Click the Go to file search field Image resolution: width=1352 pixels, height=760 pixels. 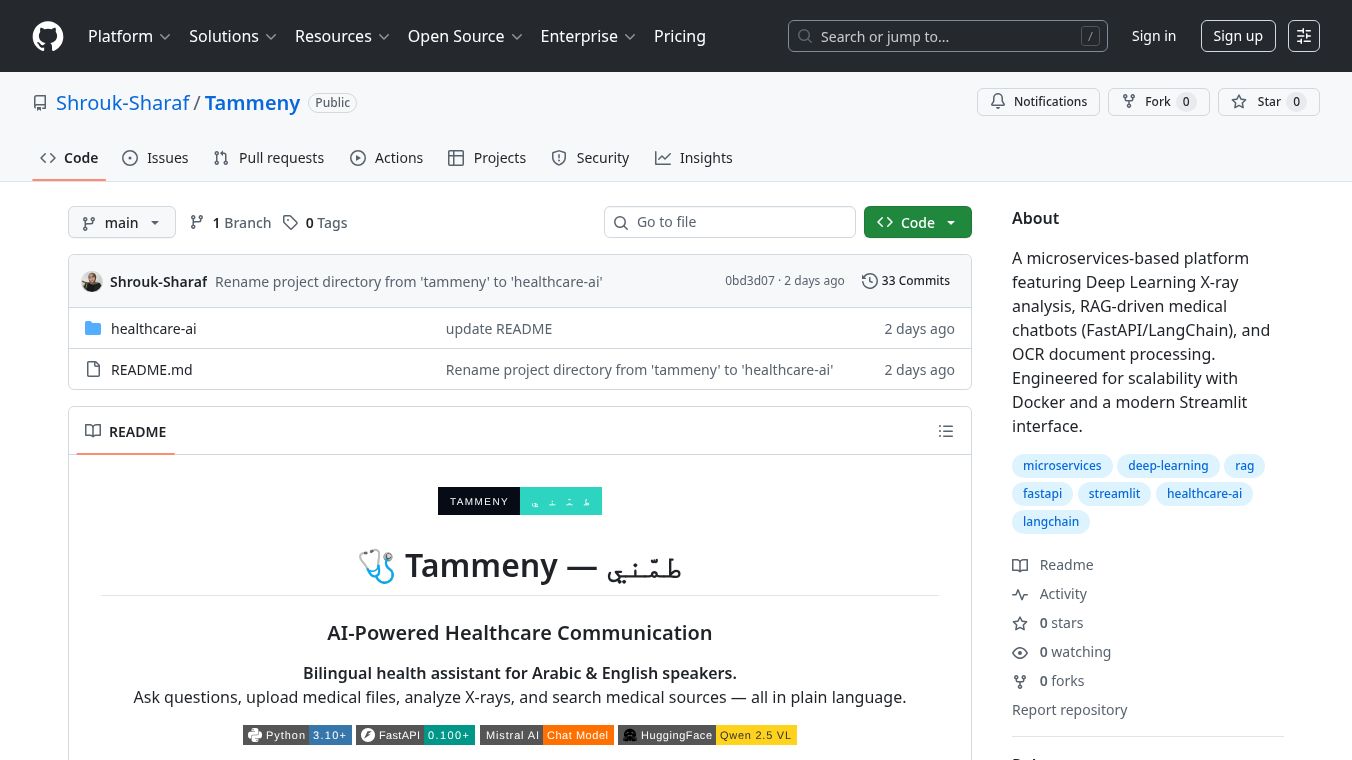(x=730, y=222)
